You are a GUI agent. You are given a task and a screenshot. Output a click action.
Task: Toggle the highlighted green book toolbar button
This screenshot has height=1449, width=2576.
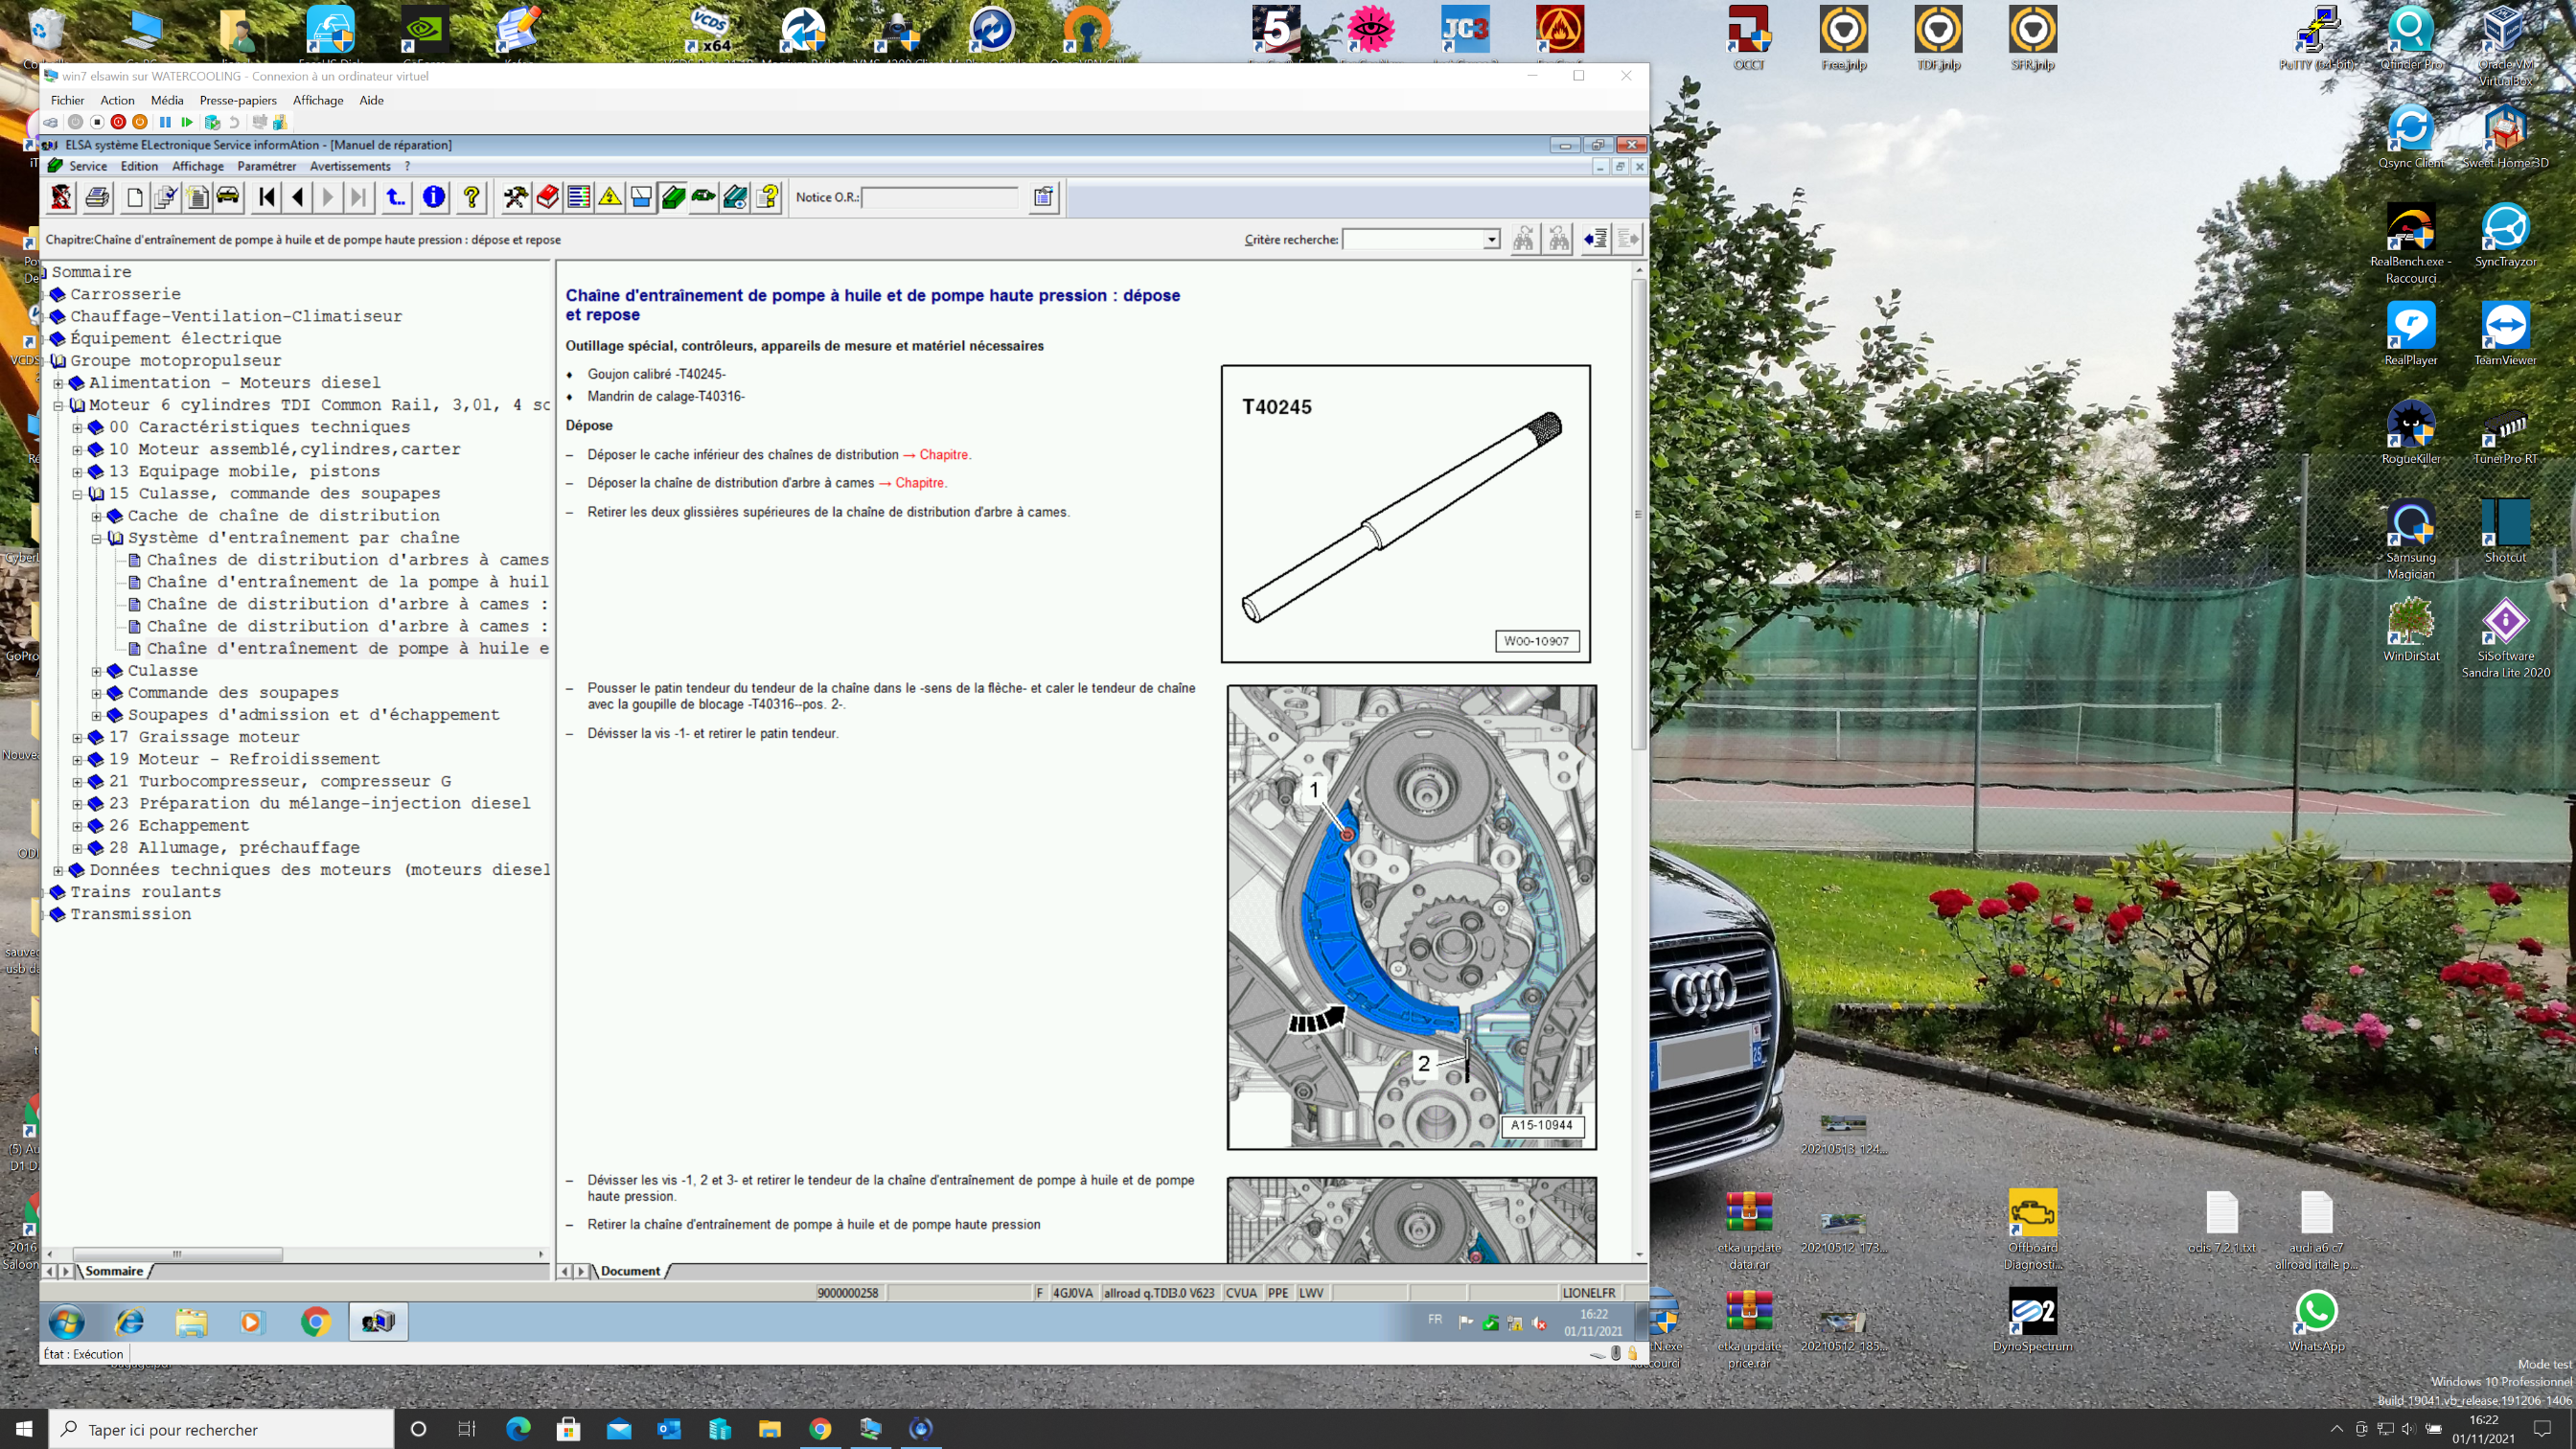673,197
